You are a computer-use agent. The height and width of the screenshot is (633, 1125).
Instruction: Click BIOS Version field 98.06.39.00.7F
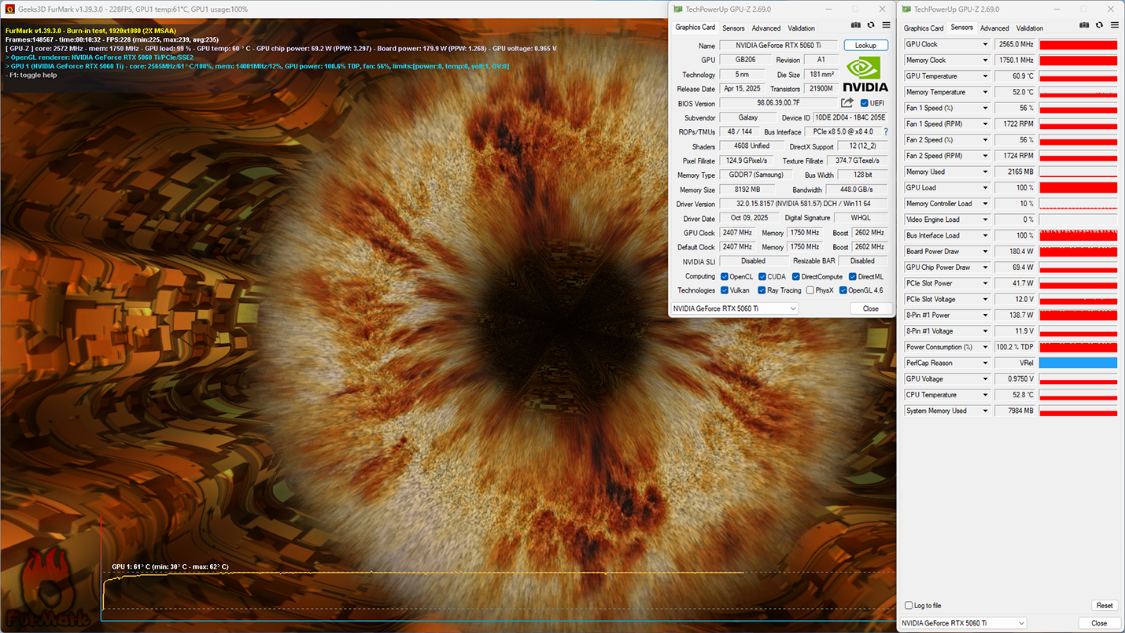pyautogui.click(x=778, y=103)
